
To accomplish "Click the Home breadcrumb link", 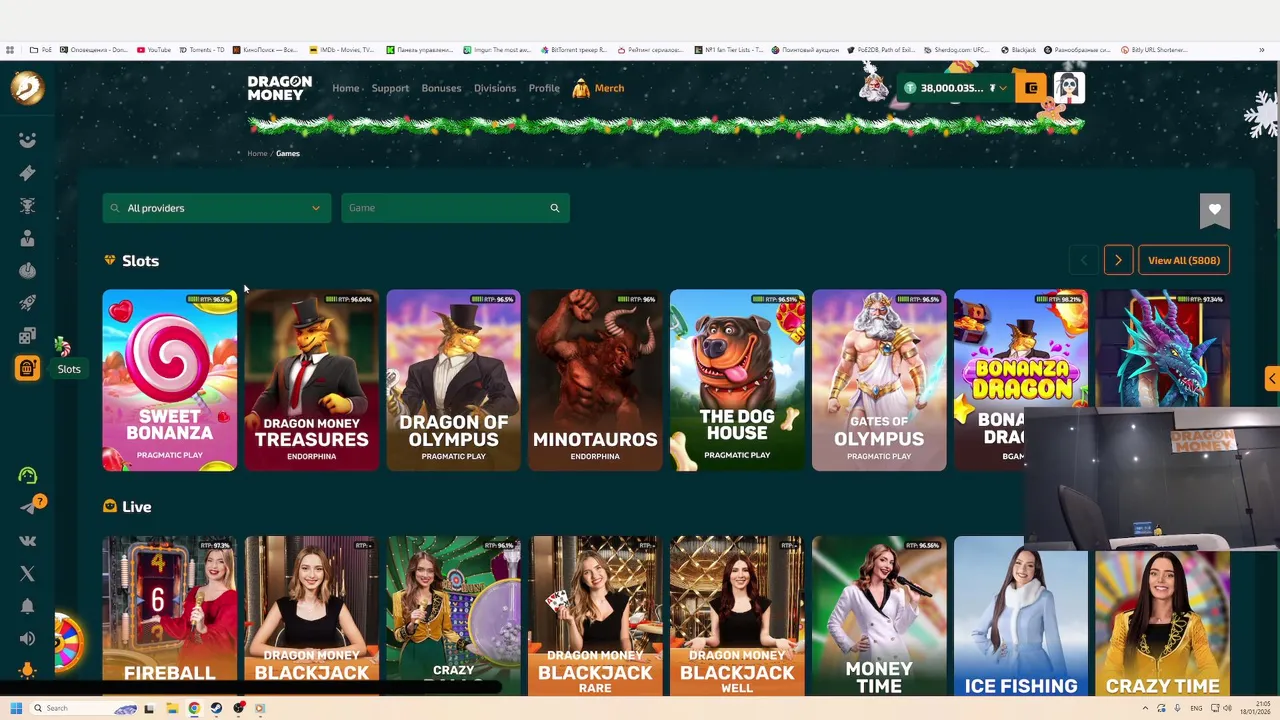I will tap(257, 154).
